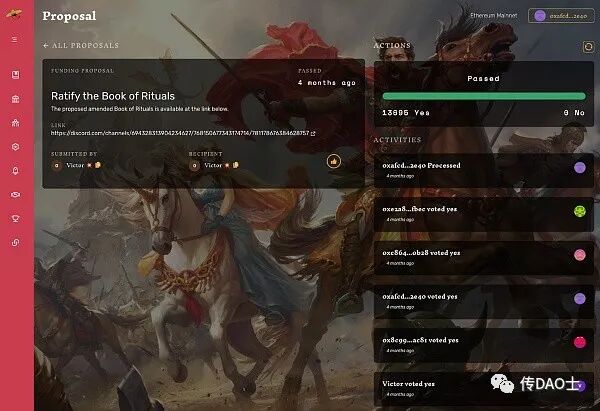Refresh actions using the top-right reload icon
This screenshot has height=411, width=600.
(588, 47)
